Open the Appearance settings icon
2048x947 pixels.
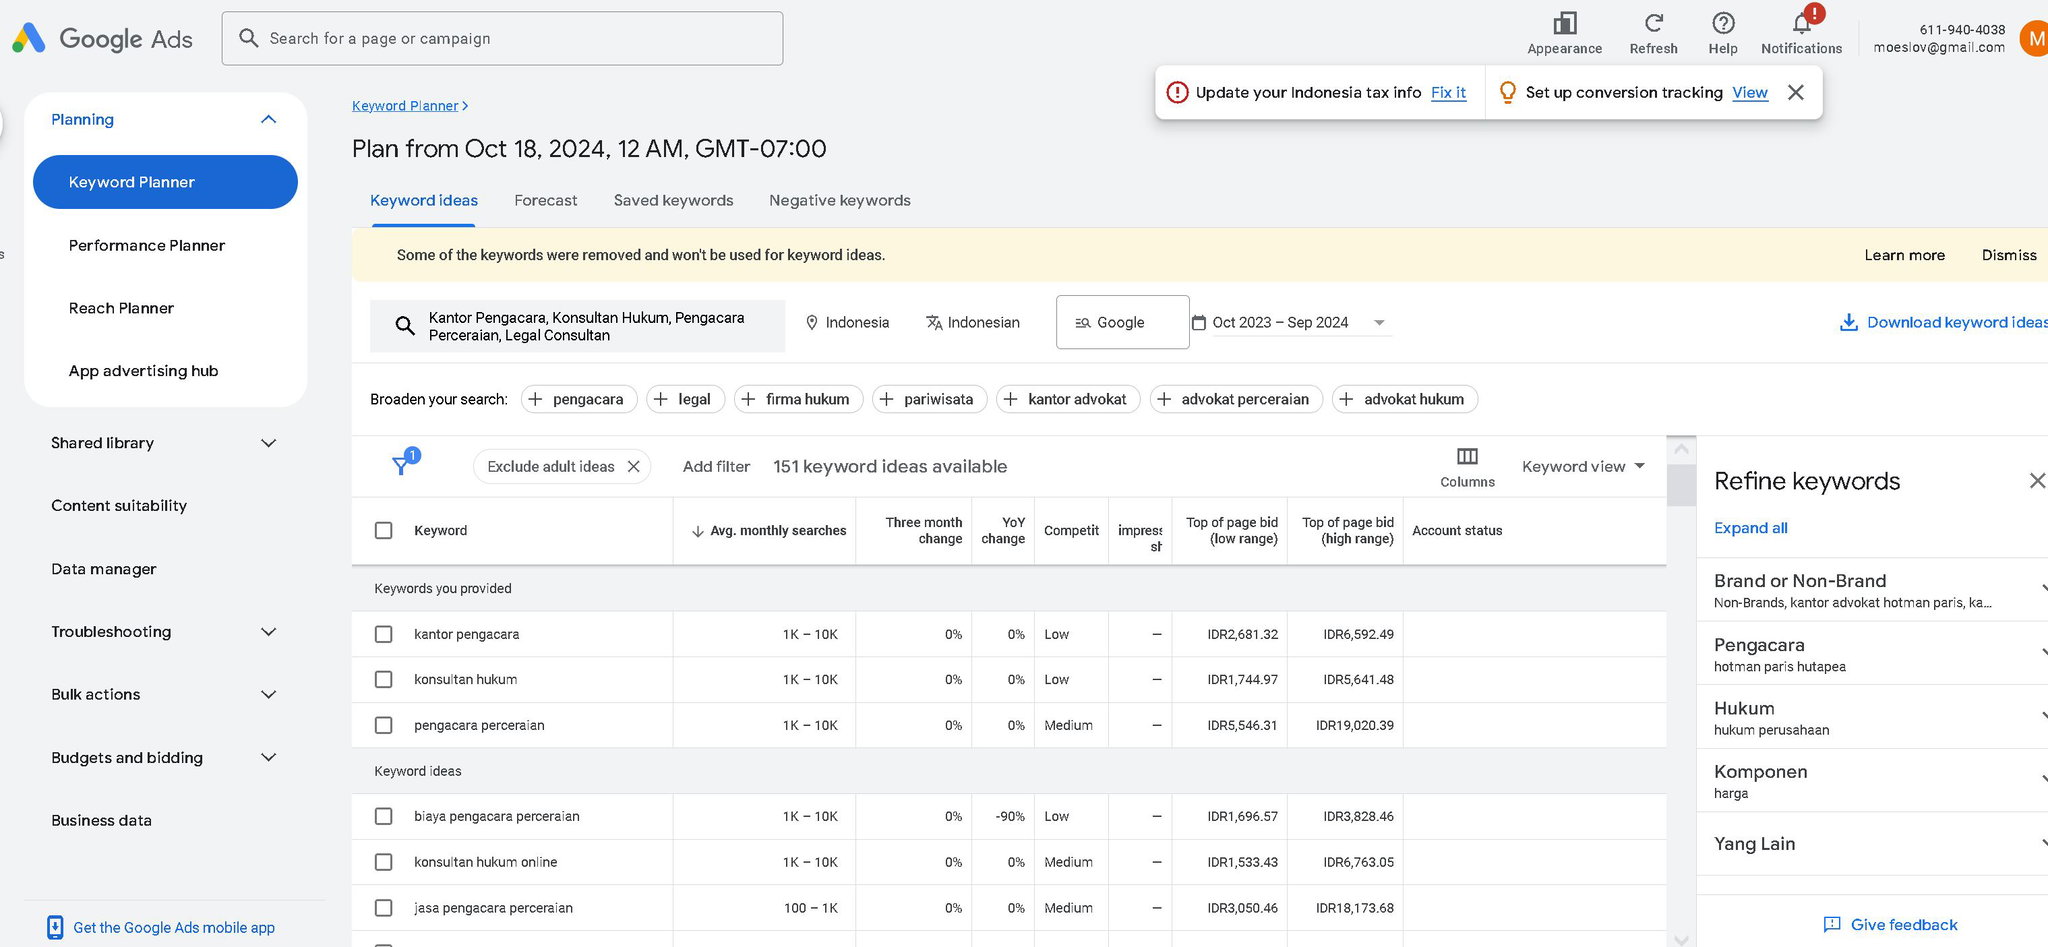1564,23
